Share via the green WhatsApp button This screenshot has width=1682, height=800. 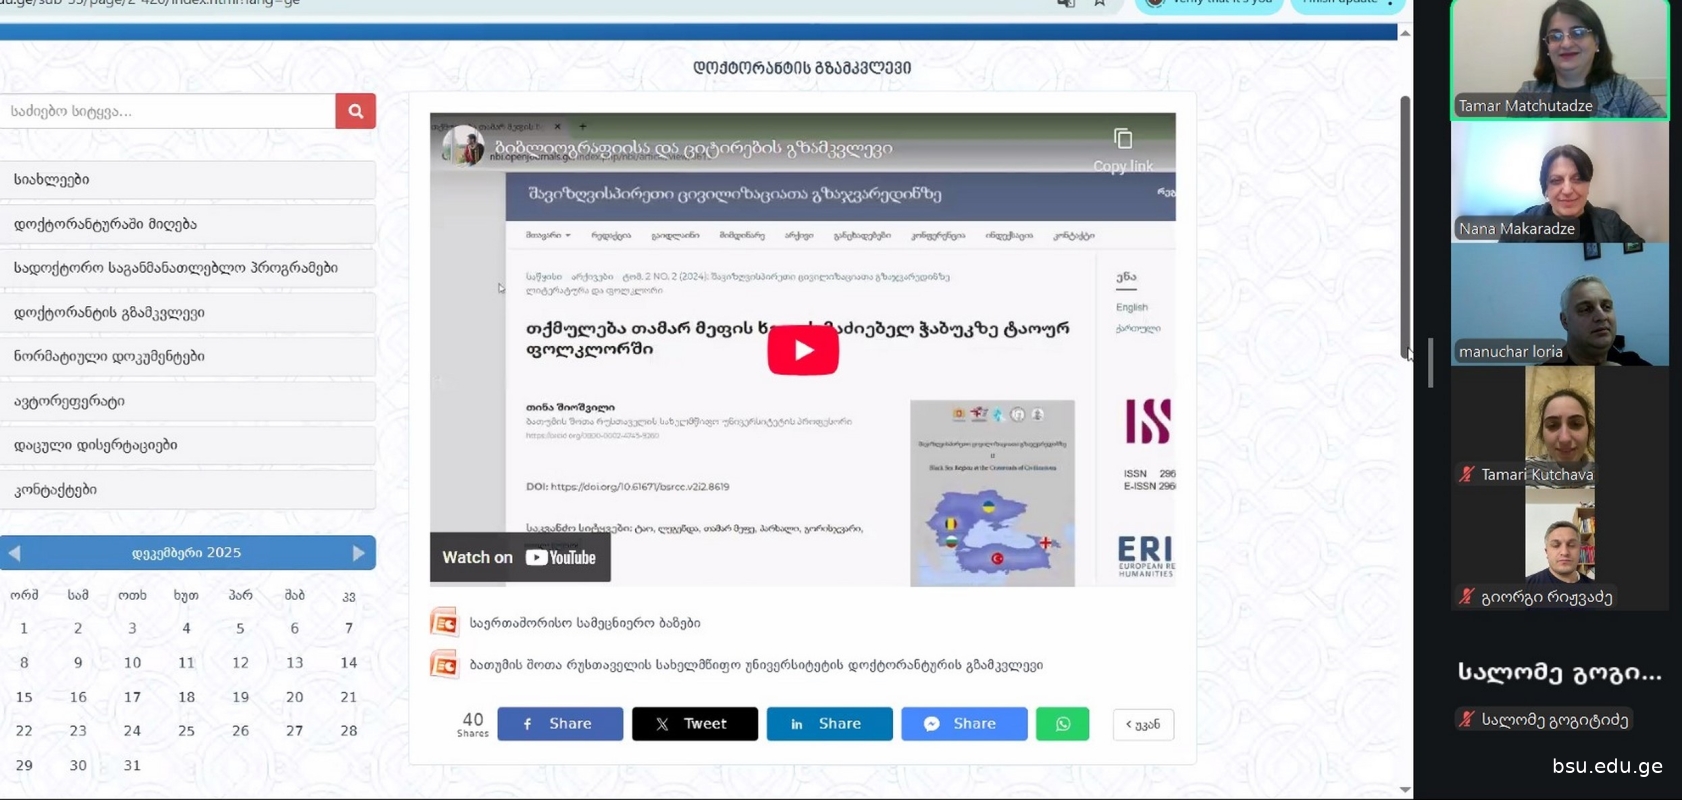tap(1062, 724)
